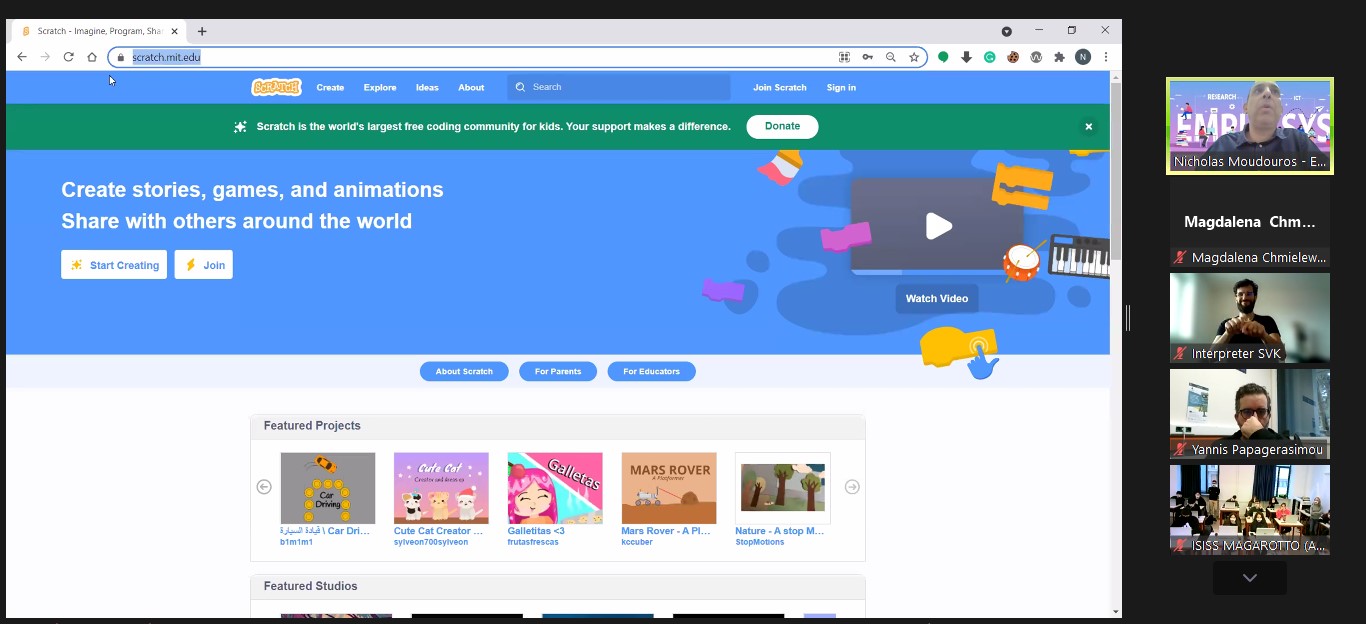The height and width of the screenshot is (624, 1366).
Task: Show more participants with down chevron
Action: tap(1250, 578)
